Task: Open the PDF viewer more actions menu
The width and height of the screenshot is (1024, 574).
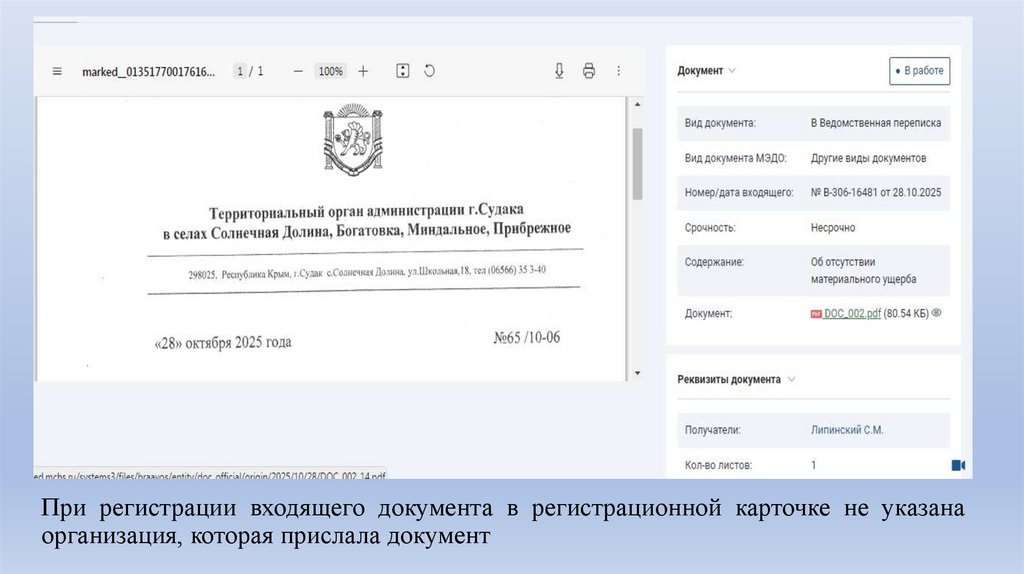Action: tap(618, 71)
